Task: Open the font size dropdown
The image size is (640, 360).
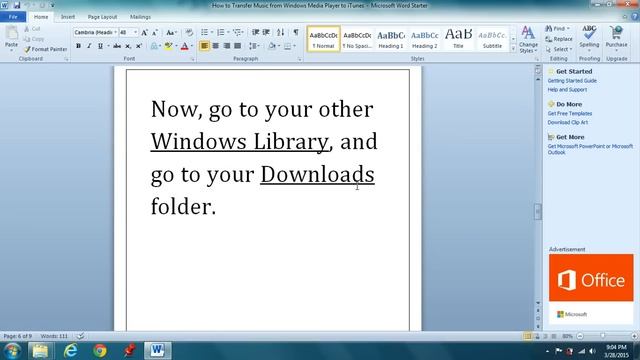Action: tap(136, 32)
